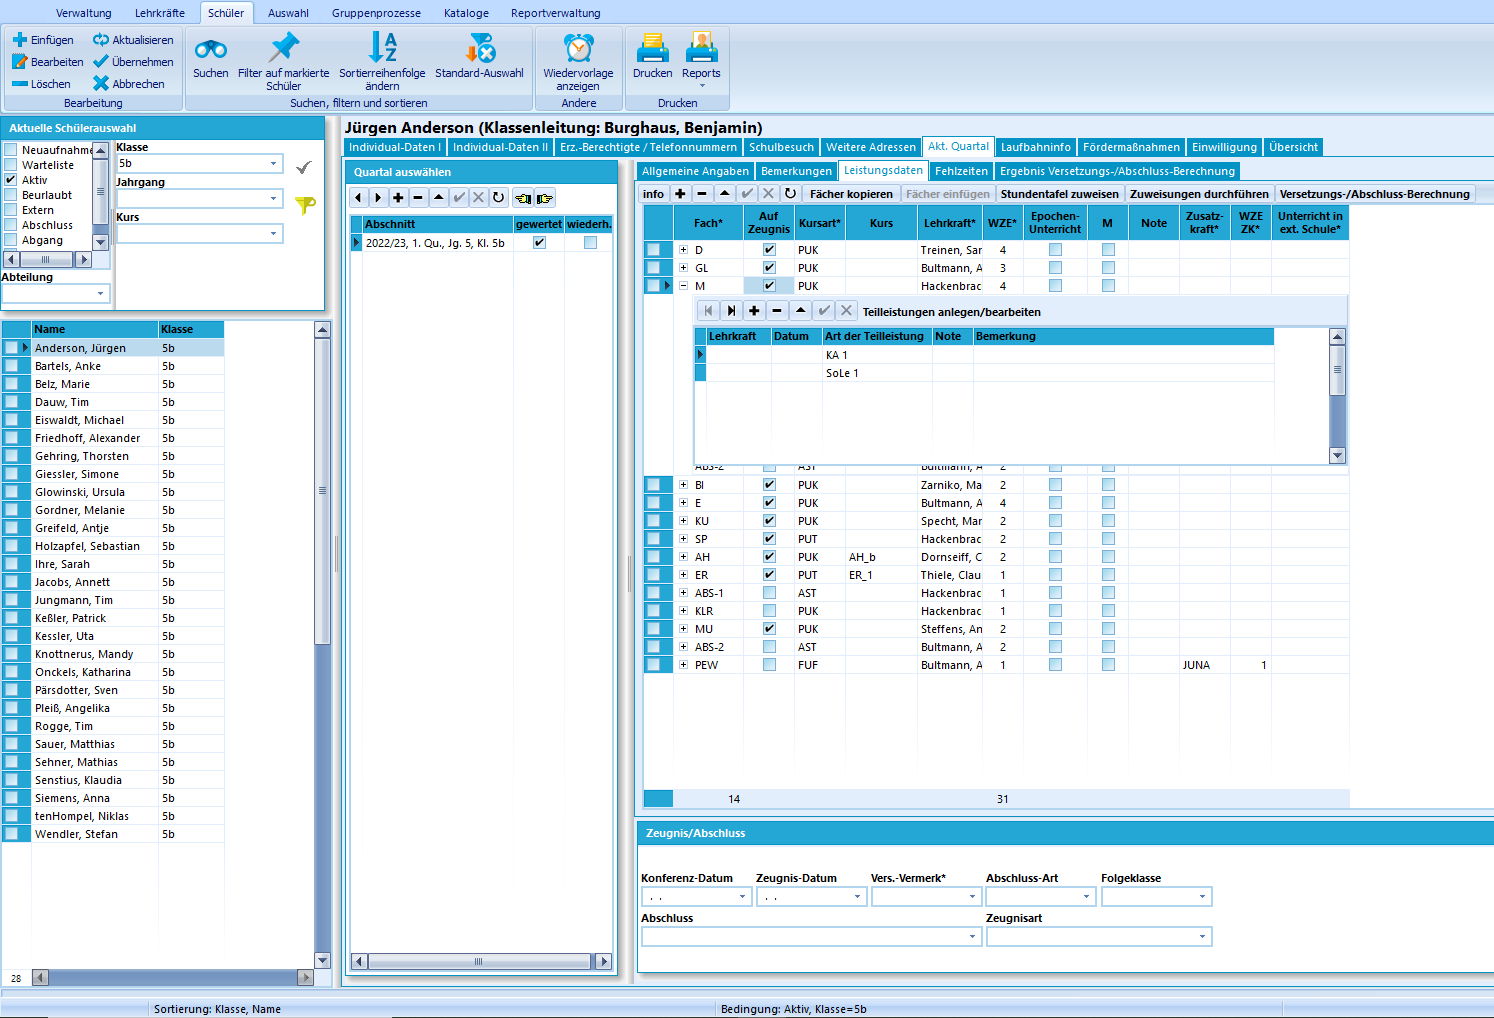
Task: Refresh the Quartal auswählen list
Action: click(x=499, y=198)
